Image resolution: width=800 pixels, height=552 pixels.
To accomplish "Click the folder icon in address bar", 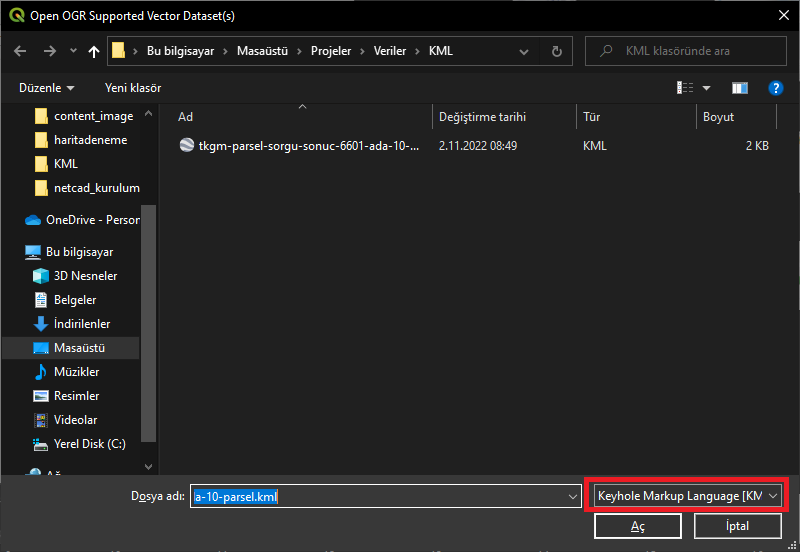I will pyautogui.click(x=118, y=51).
